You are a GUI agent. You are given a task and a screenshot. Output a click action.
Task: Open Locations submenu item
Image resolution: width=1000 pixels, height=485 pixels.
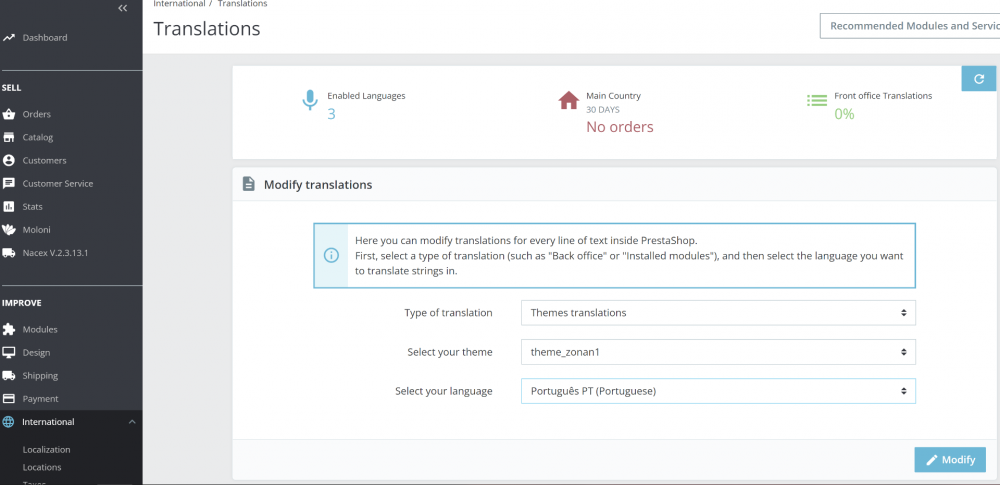coord(41,467)
